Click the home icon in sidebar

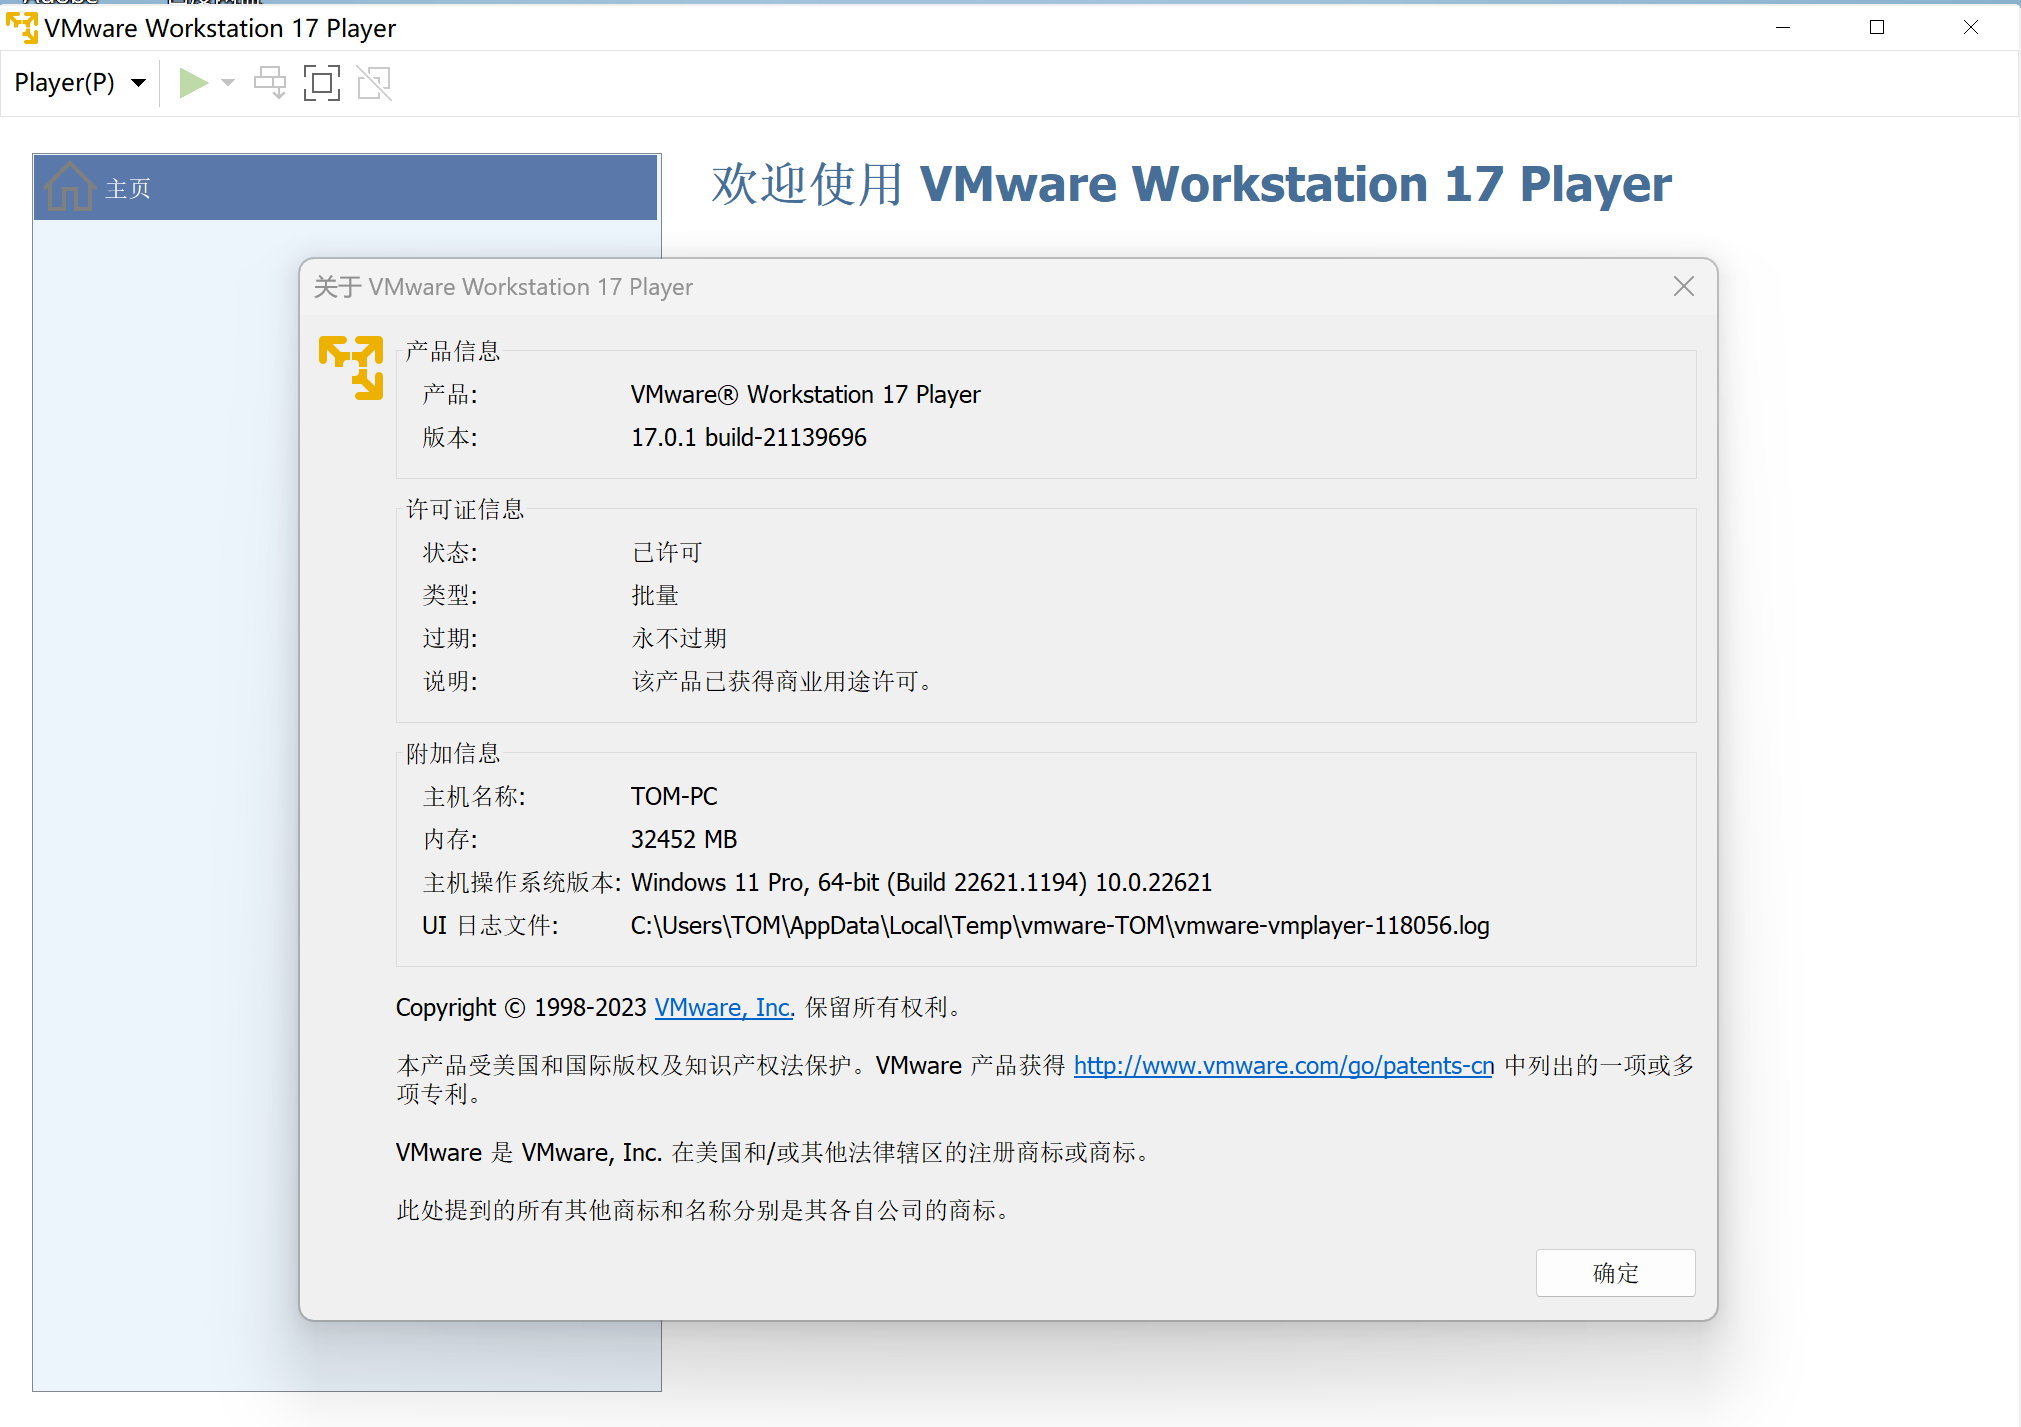[70, 187]
